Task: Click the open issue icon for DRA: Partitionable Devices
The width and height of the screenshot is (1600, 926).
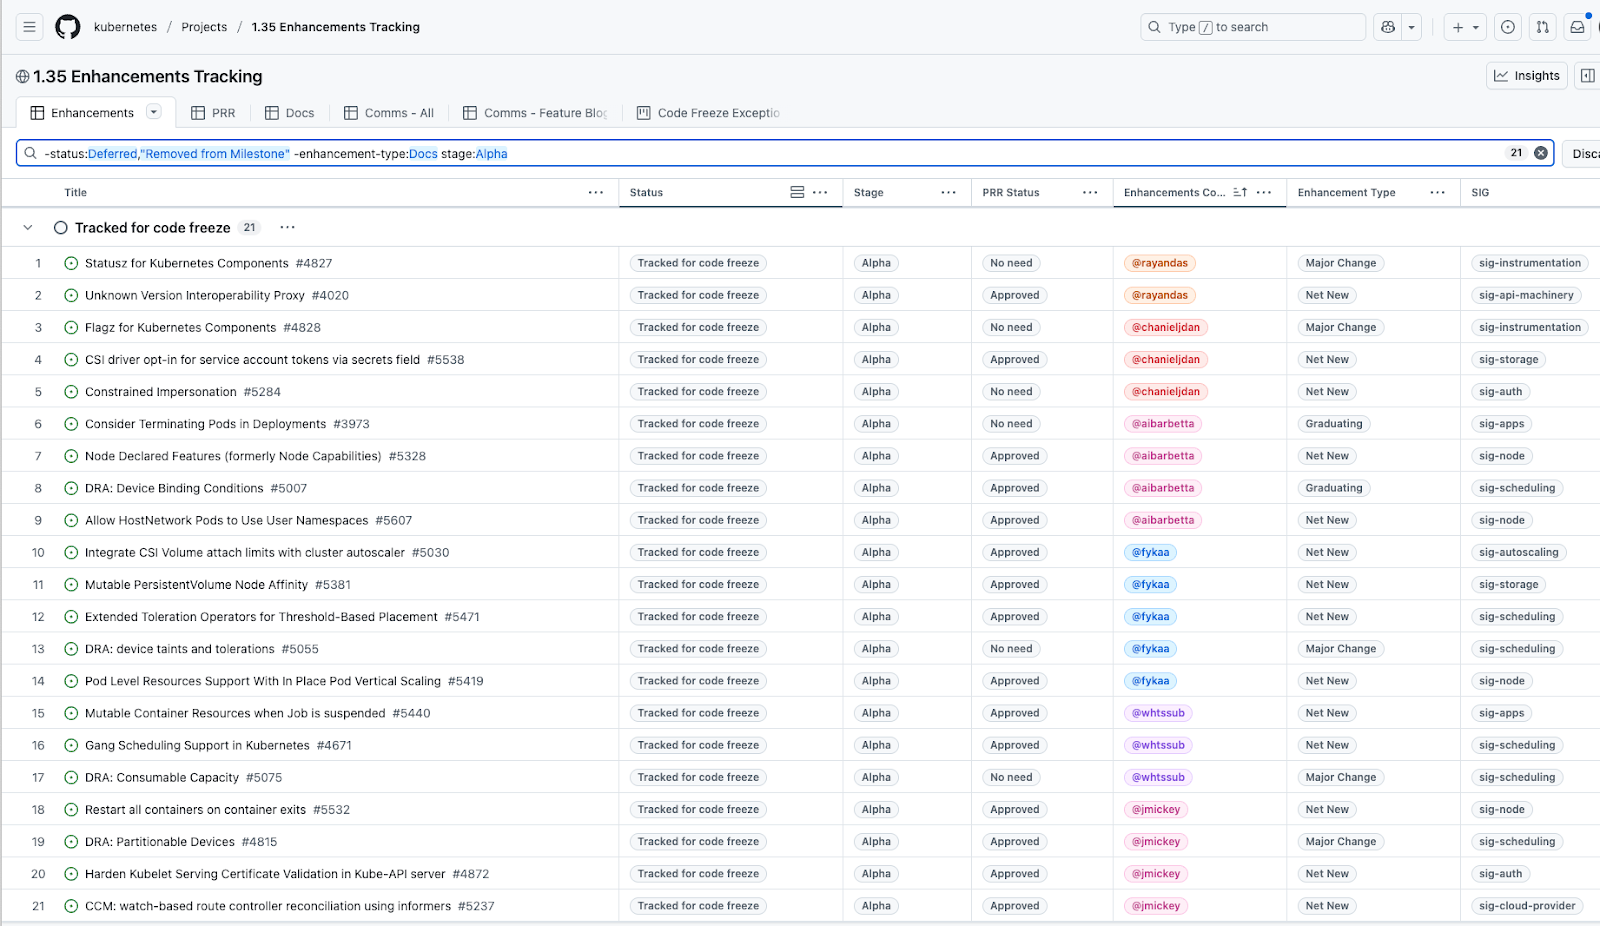Action: tap(71, 842)
